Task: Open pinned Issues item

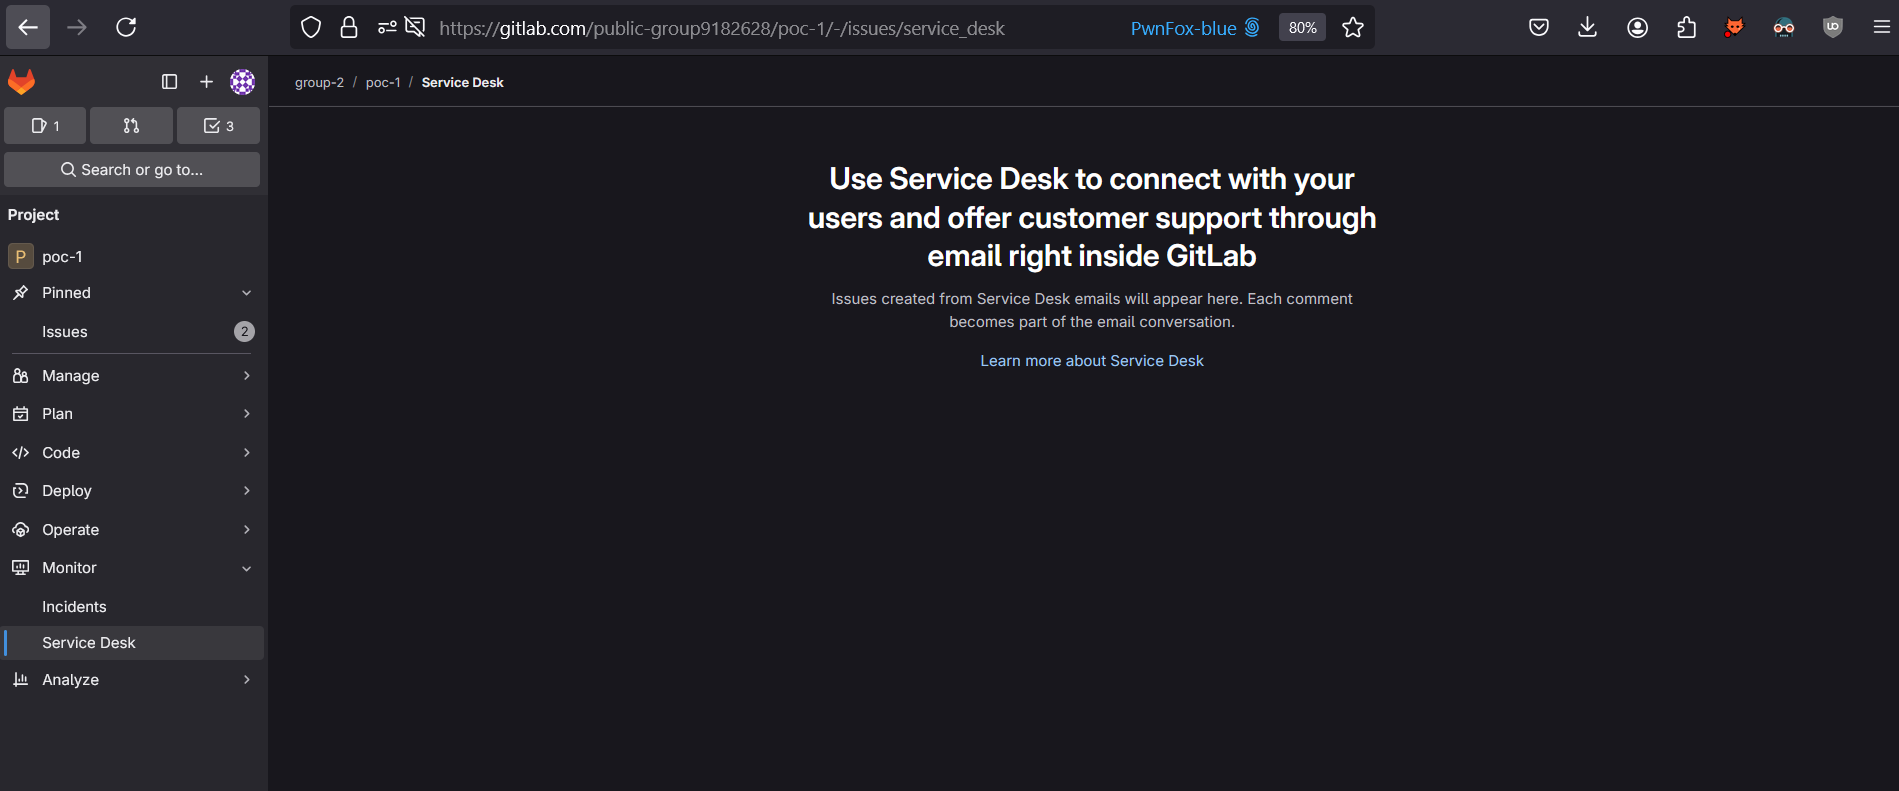Action: pos(65,332)
